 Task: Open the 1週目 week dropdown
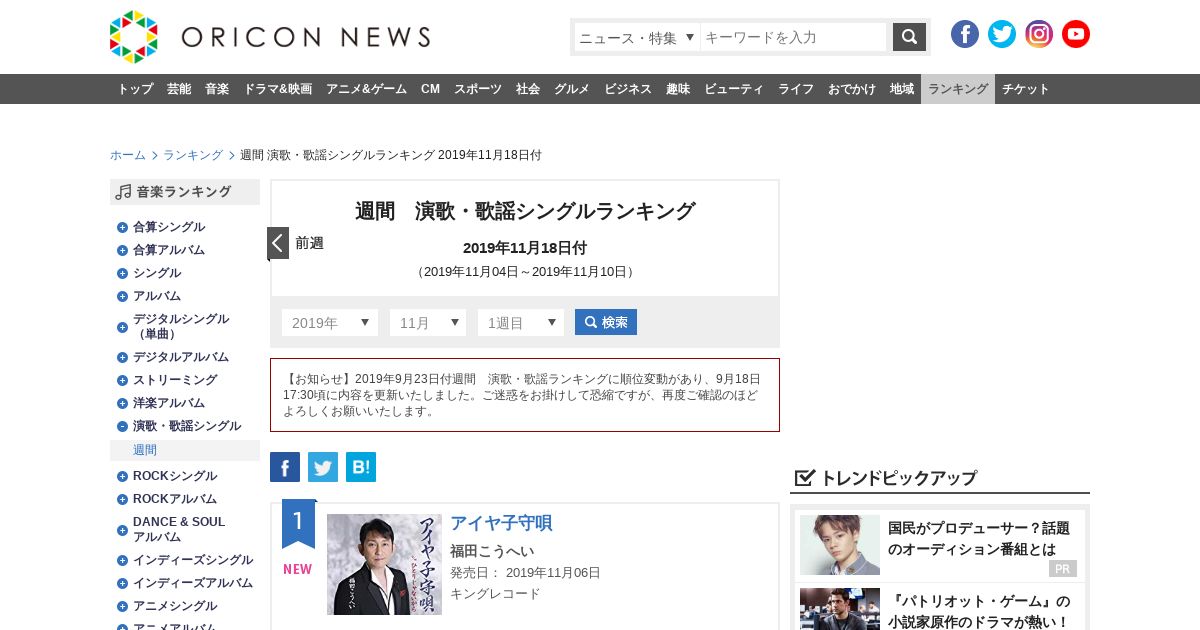click(x=521, y=322)
